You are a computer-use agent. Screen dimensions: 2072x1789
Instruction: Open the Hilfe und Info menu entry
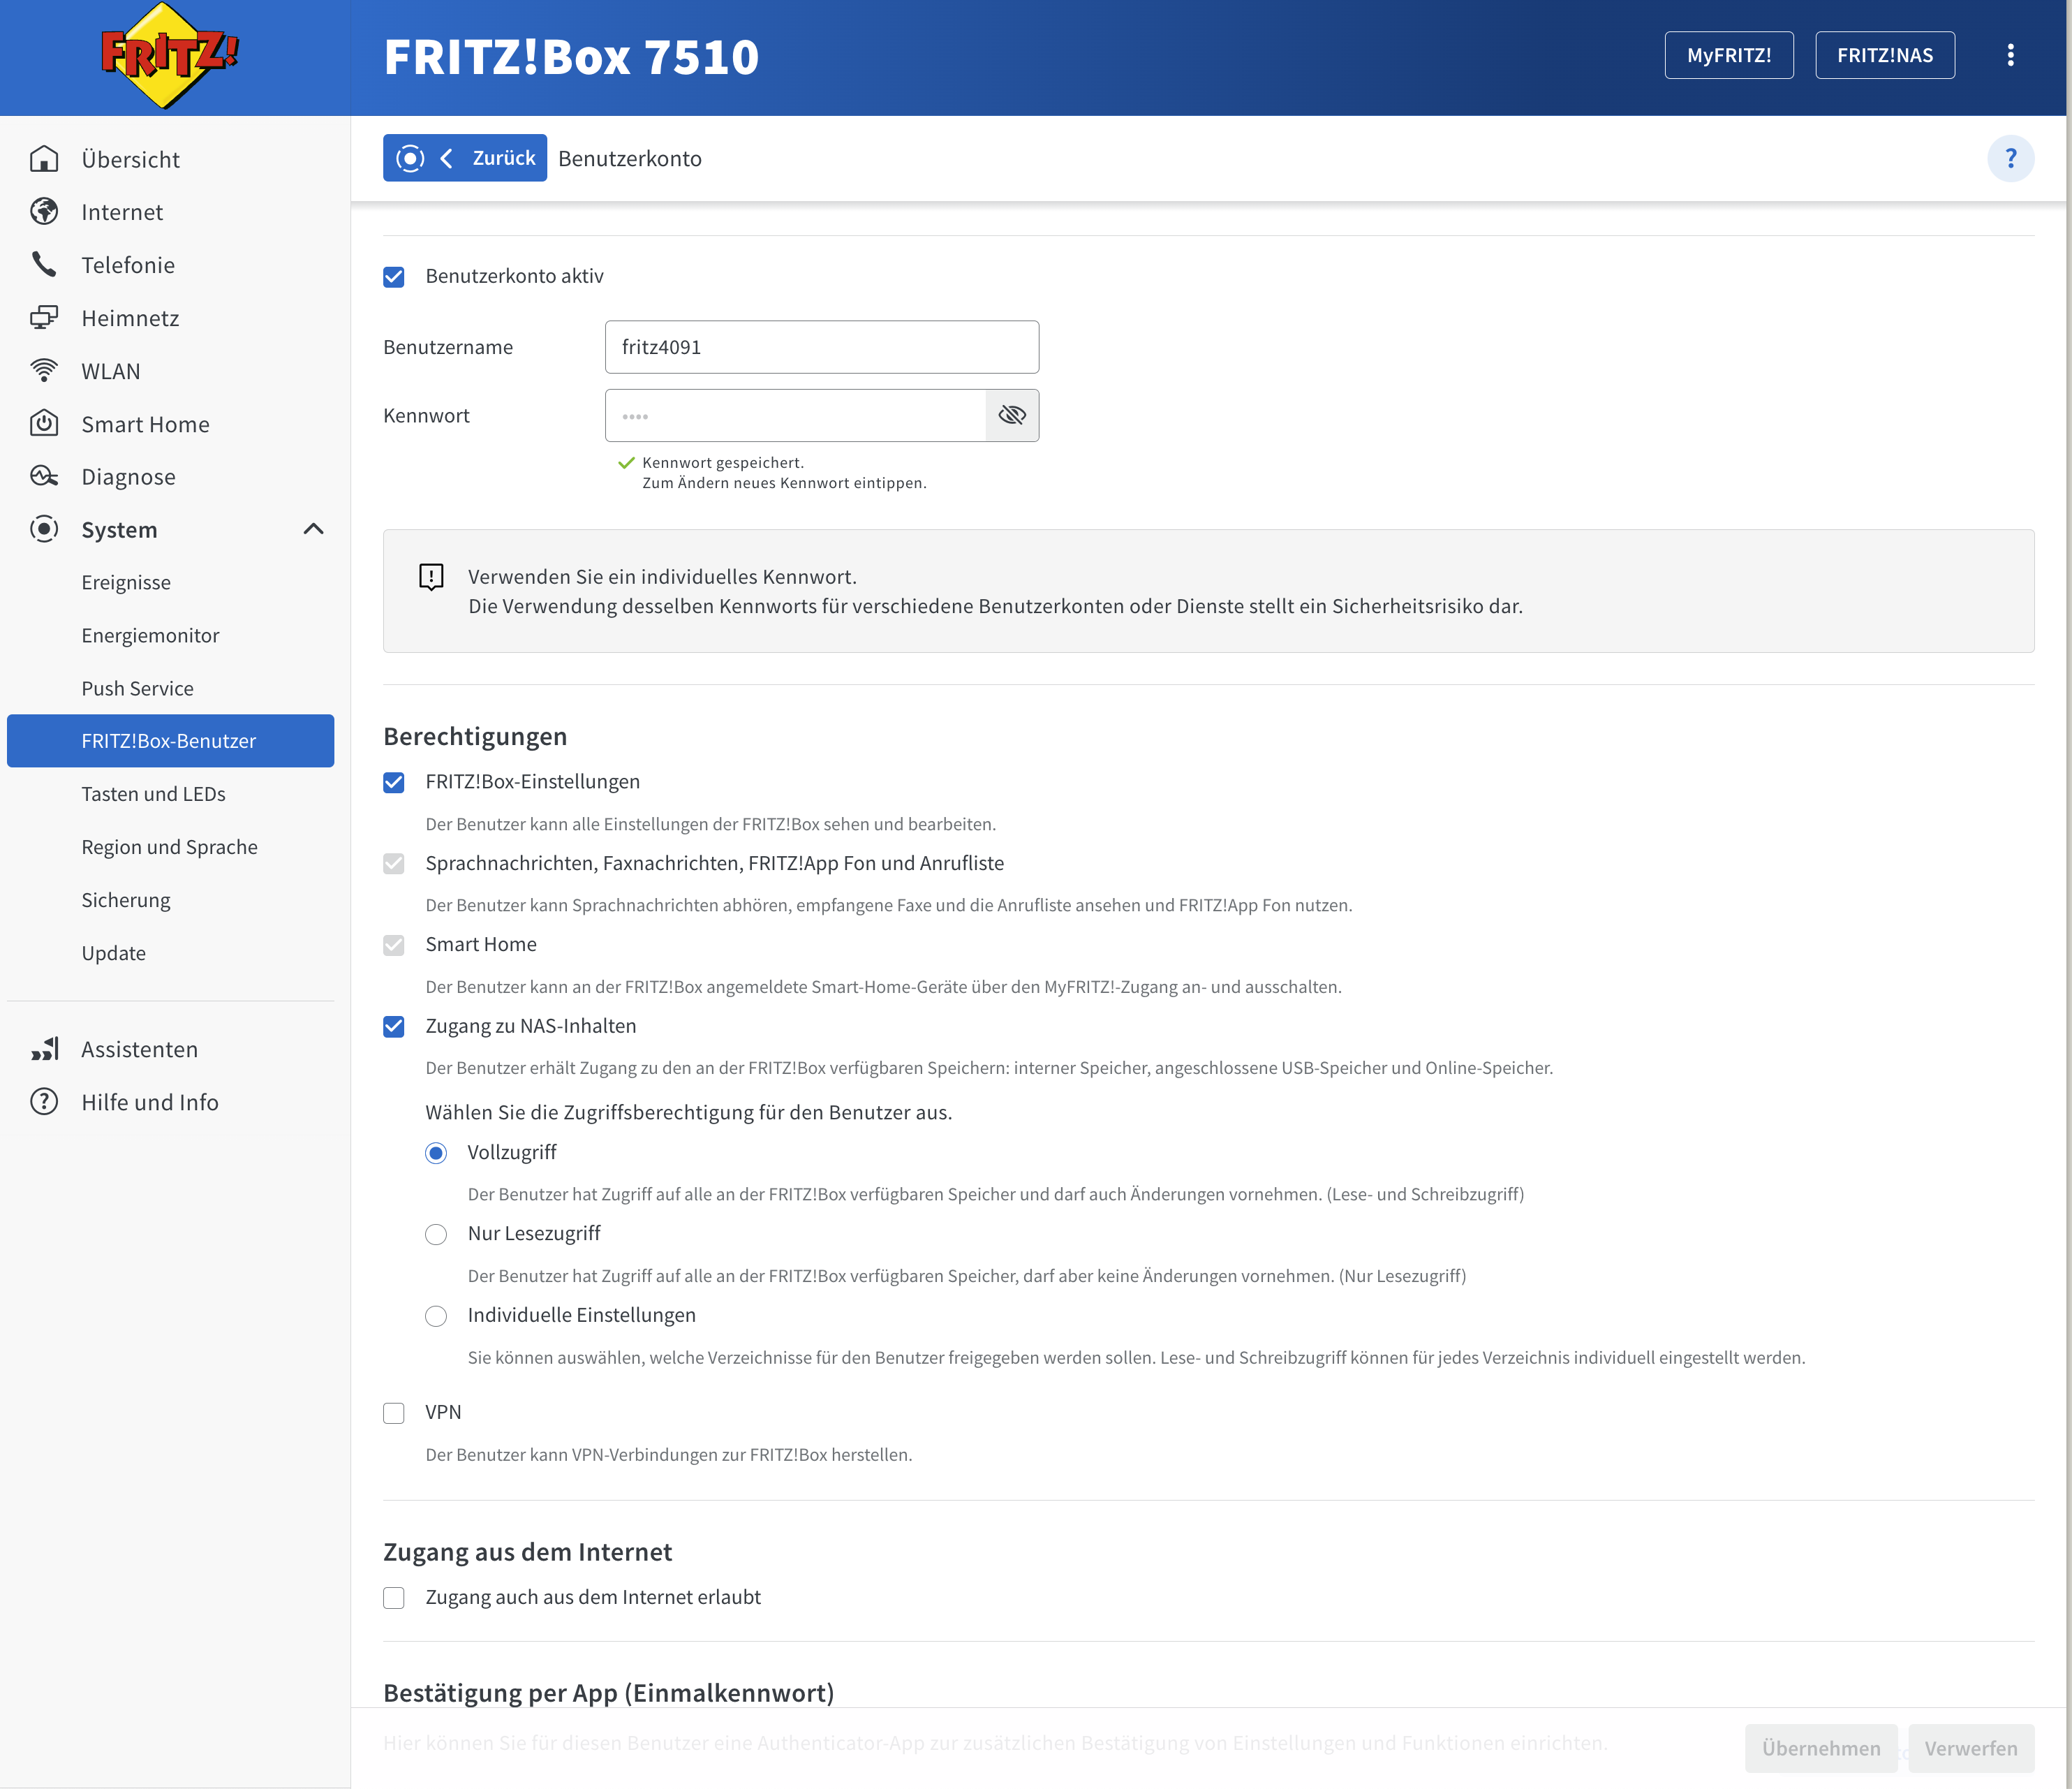point(170,1102)
